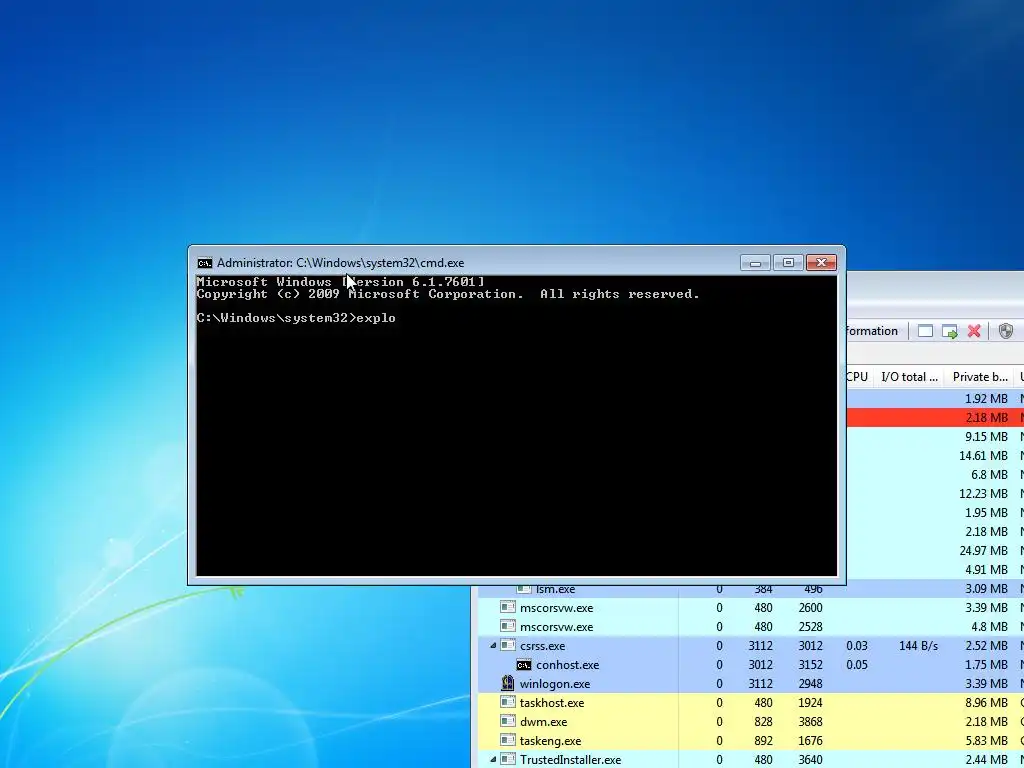1024x768 pixels.
Task: Click the winlogon.exe process icon
Action: coord(507,683)
